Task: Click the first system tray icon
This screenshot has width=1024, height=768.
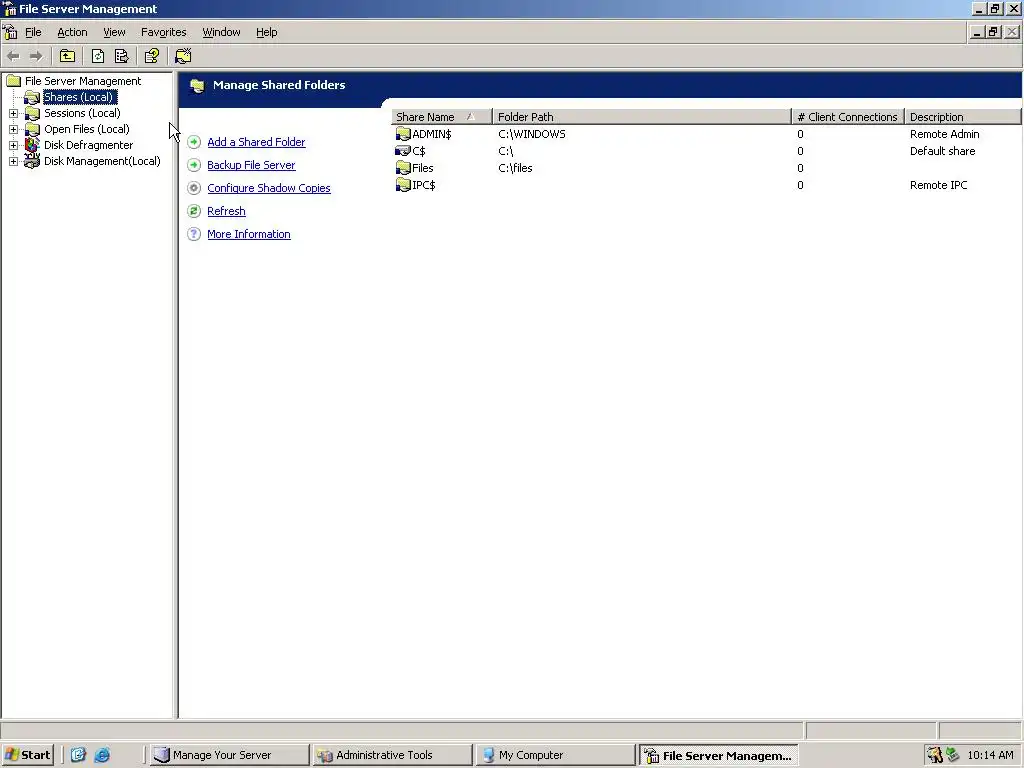Action: click(935, 755)
